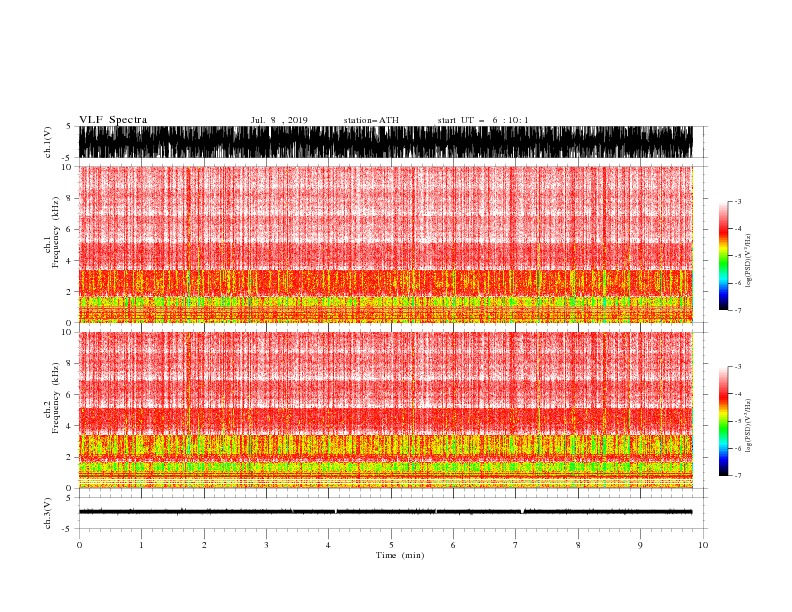The width and height of the screenshot is (792, 612).
Task: Click time axis tick label "9"
Action: coord(640,545)
